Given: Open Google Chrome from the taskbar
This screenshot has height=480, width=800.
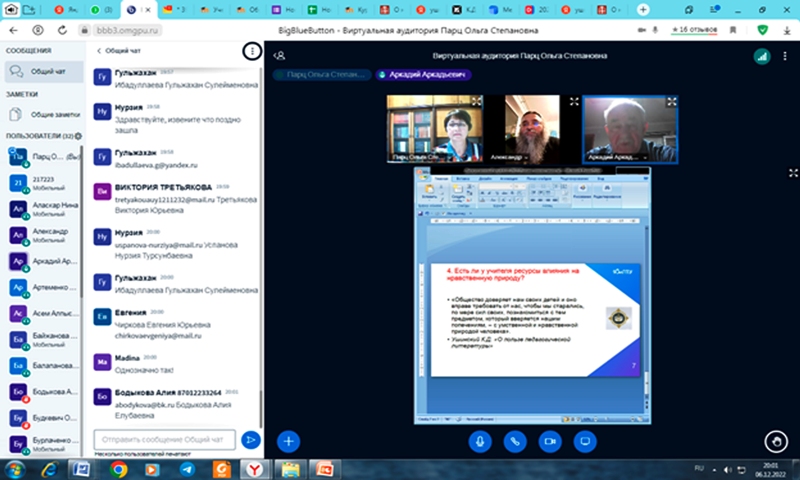Looking at the screenshot, I should pos(118,469).
